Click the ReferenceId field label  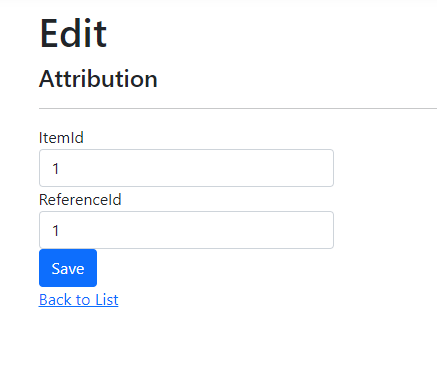[x=80, y=200]
